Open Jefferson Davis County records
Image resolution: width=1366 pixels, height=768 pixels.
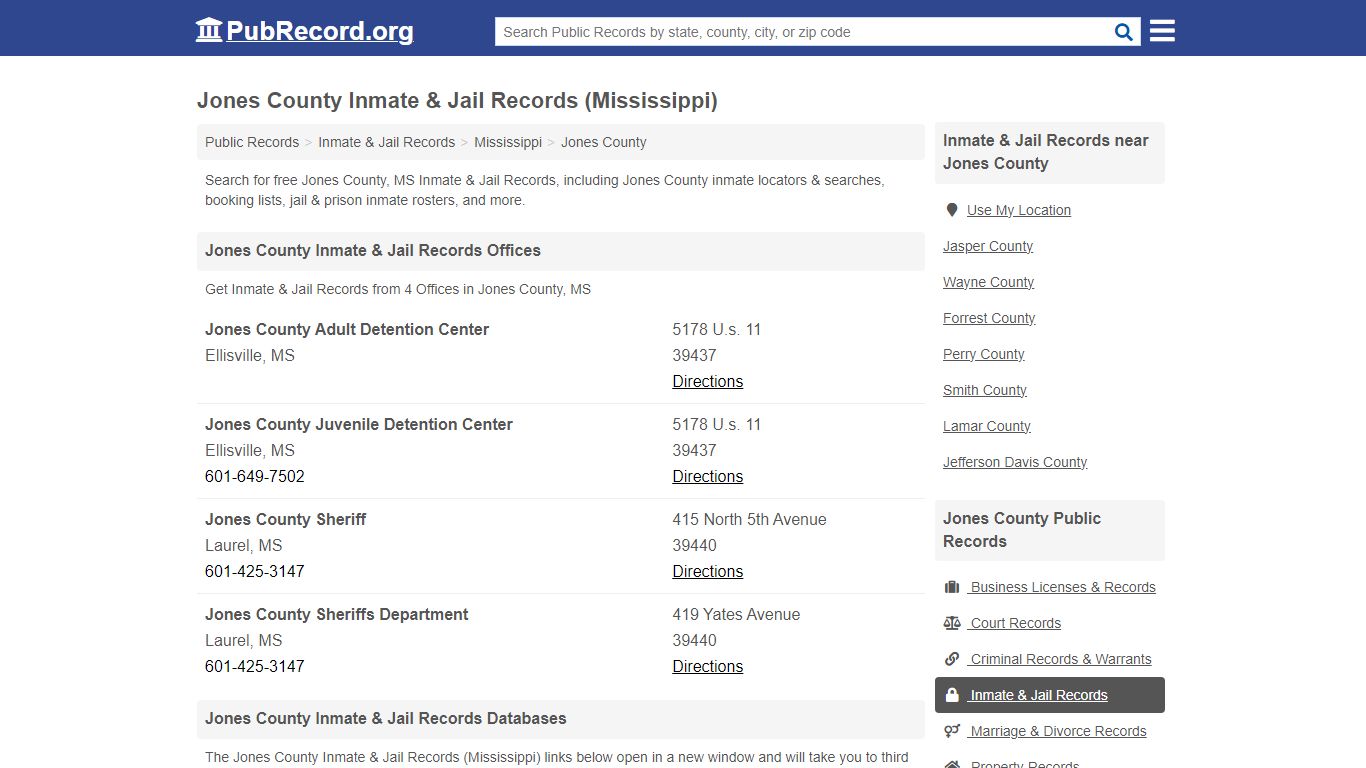[1015, 462]
